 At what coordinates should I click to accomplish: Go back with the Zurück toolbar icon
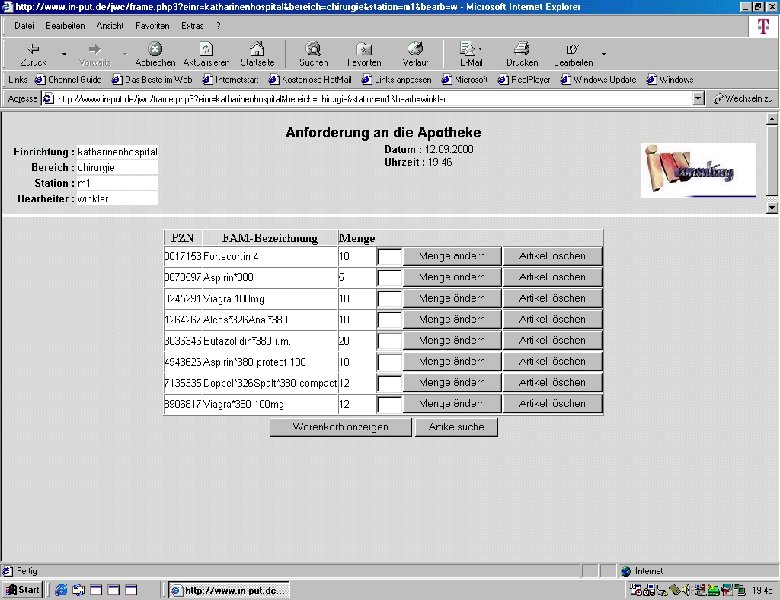[33, 54]
